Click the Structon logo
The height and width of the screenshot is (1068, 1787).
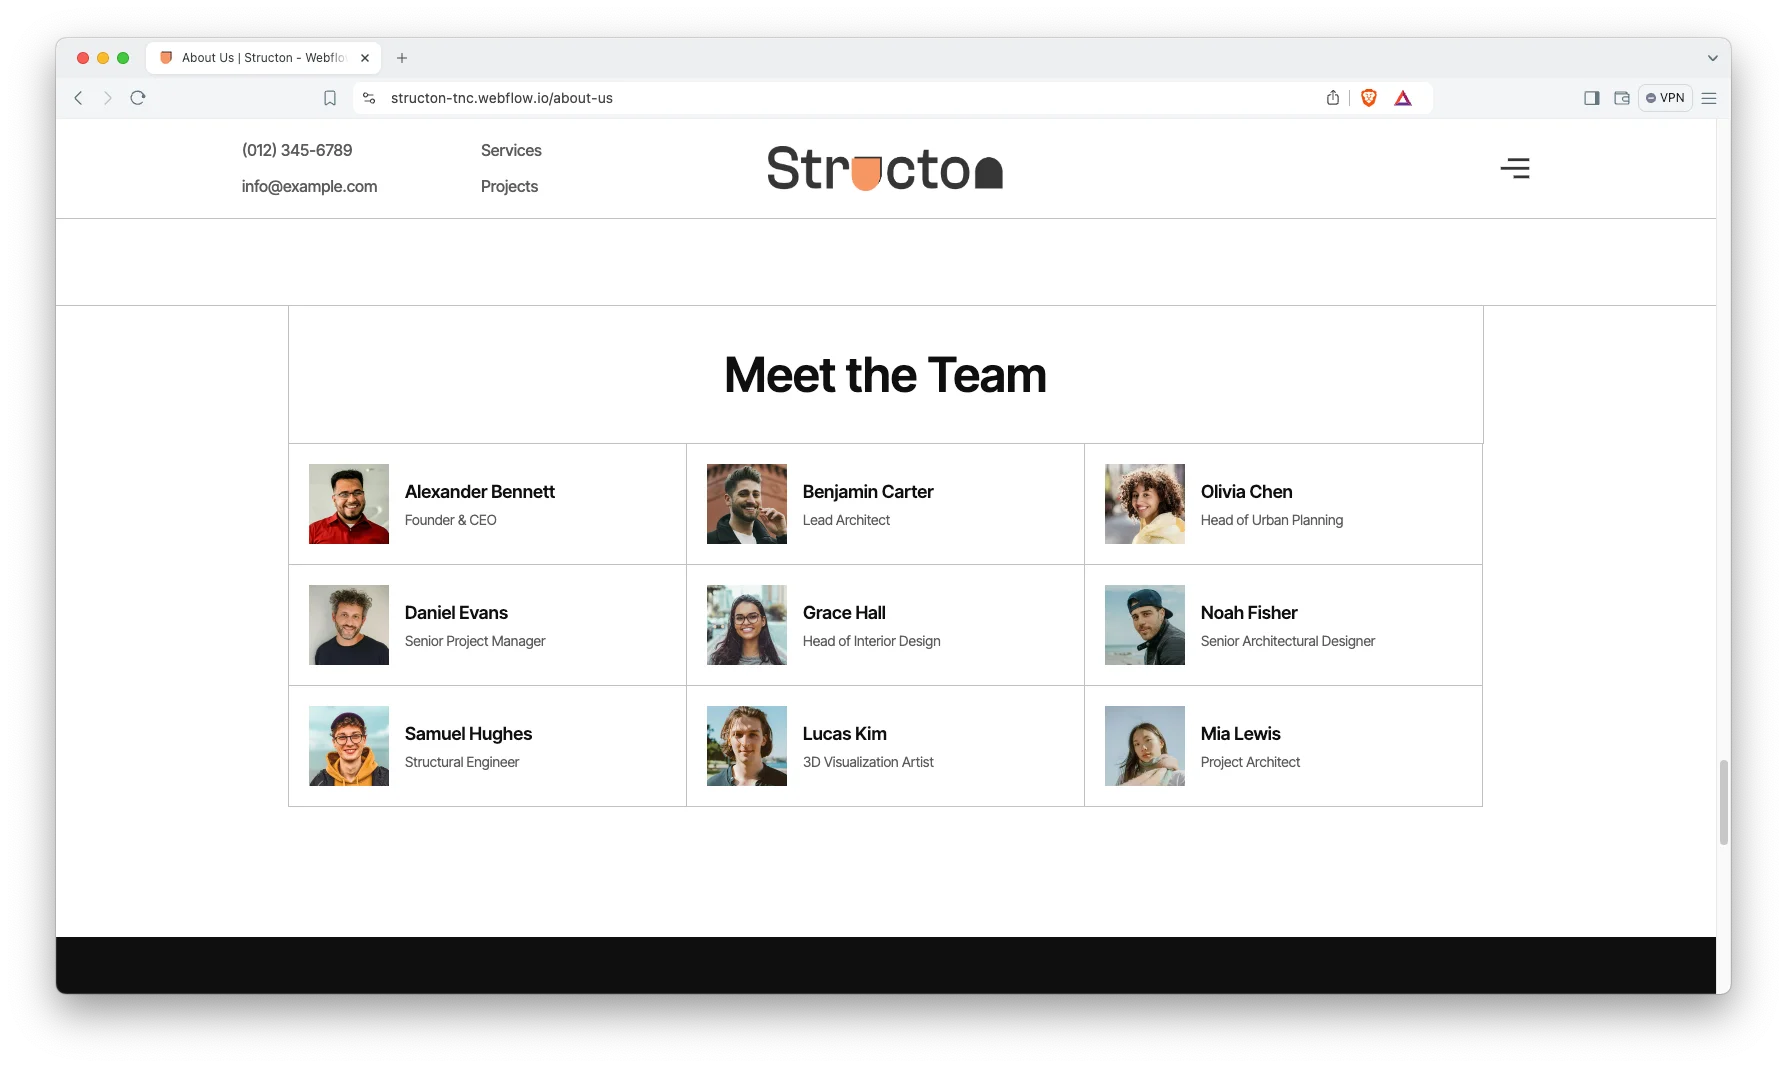[x=884, y=168]
